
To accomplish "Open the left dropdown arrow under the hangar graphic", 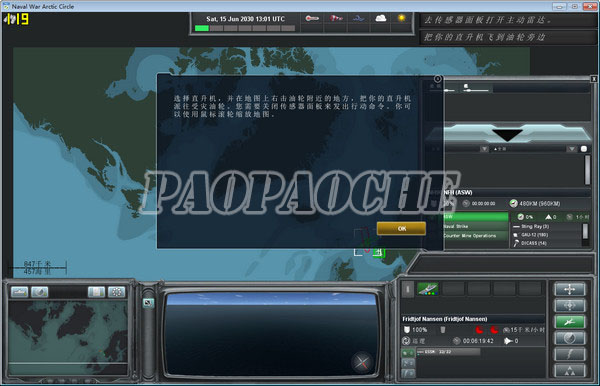I will [484, 149].
